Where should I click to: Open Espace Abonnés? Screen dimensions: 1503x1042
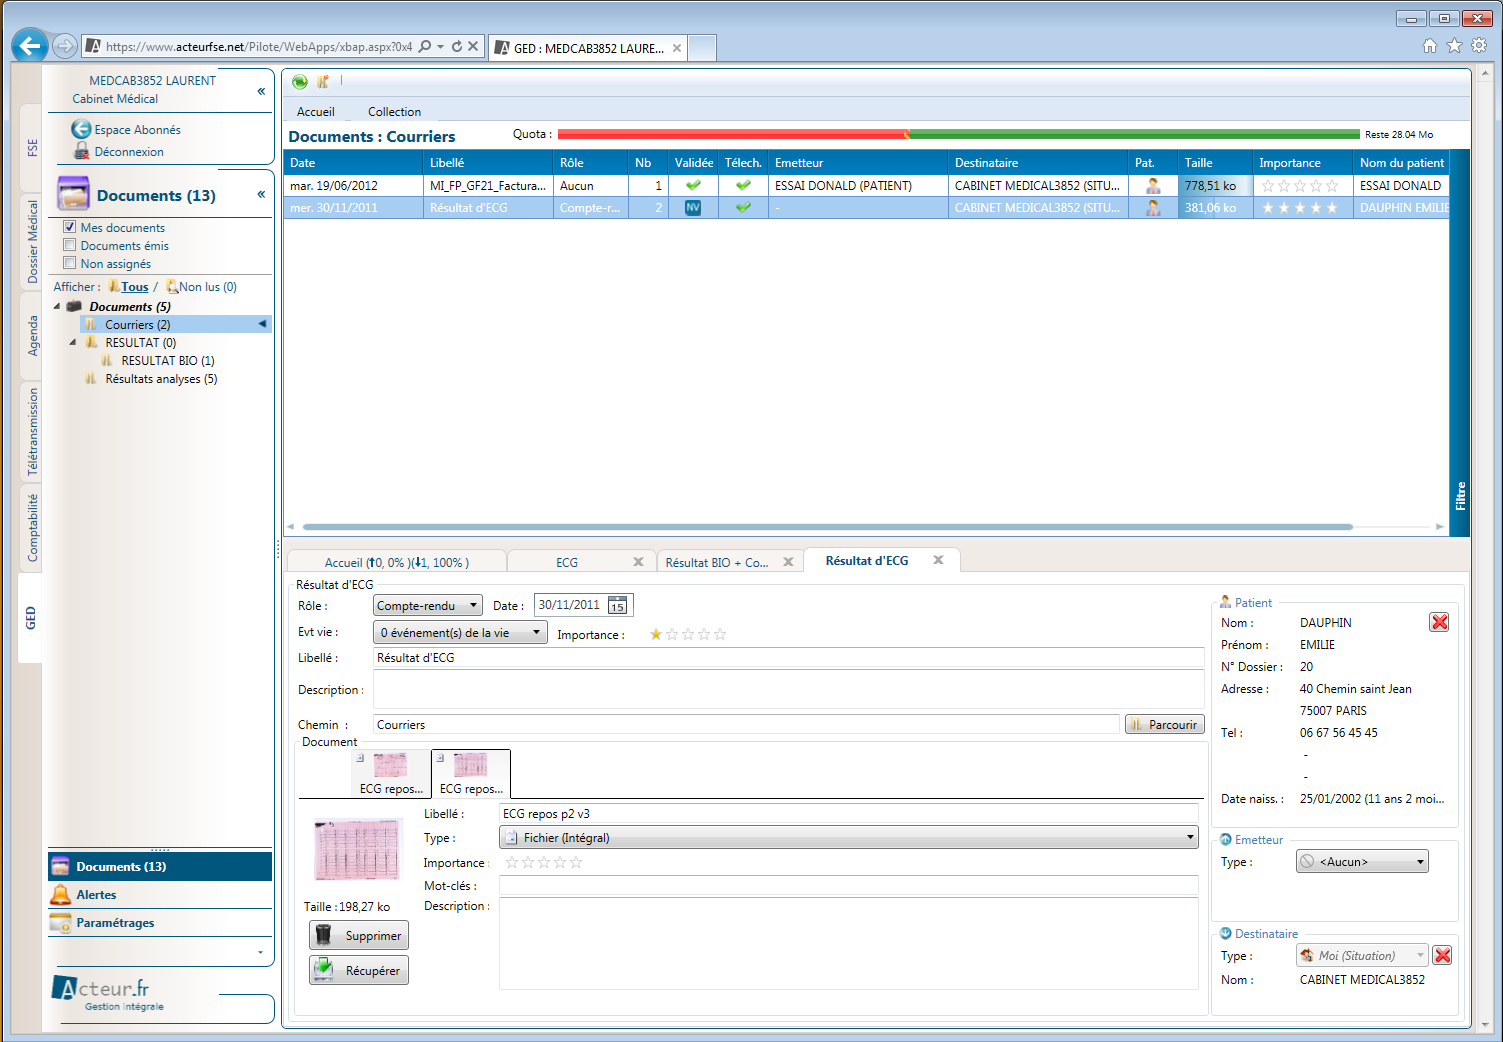coord(137,130)
